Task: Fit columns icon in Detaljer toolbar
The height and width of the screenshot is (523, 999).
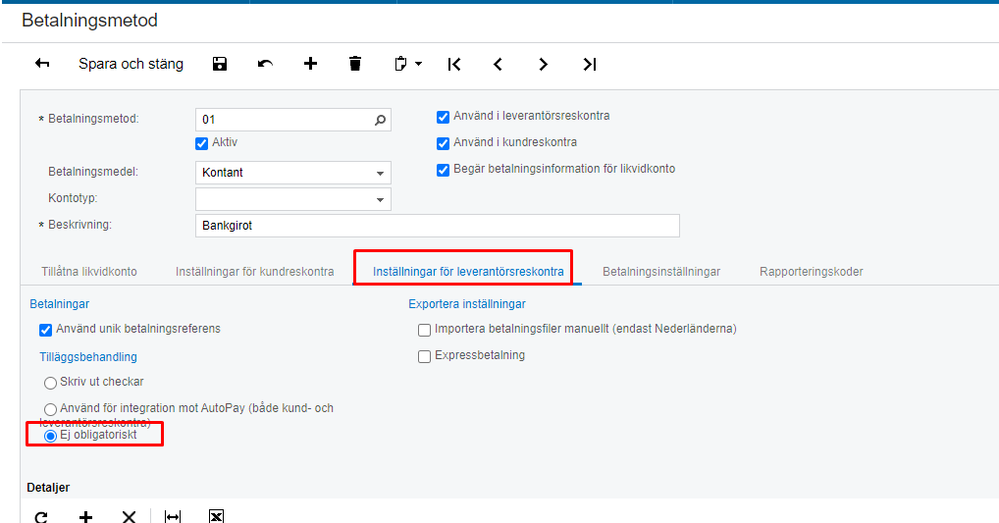Action: (x=173, y=517)
